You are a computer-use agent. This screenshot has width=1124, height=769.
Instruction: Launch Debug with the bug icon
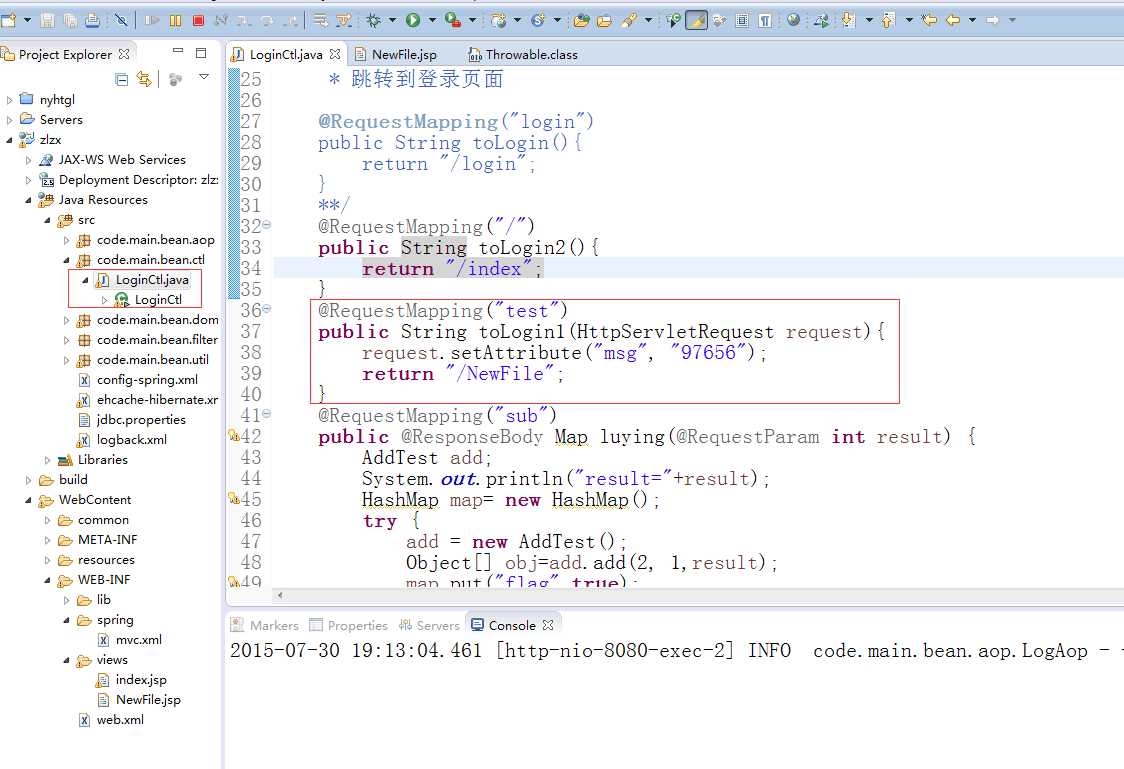click(x=374, y=20)
